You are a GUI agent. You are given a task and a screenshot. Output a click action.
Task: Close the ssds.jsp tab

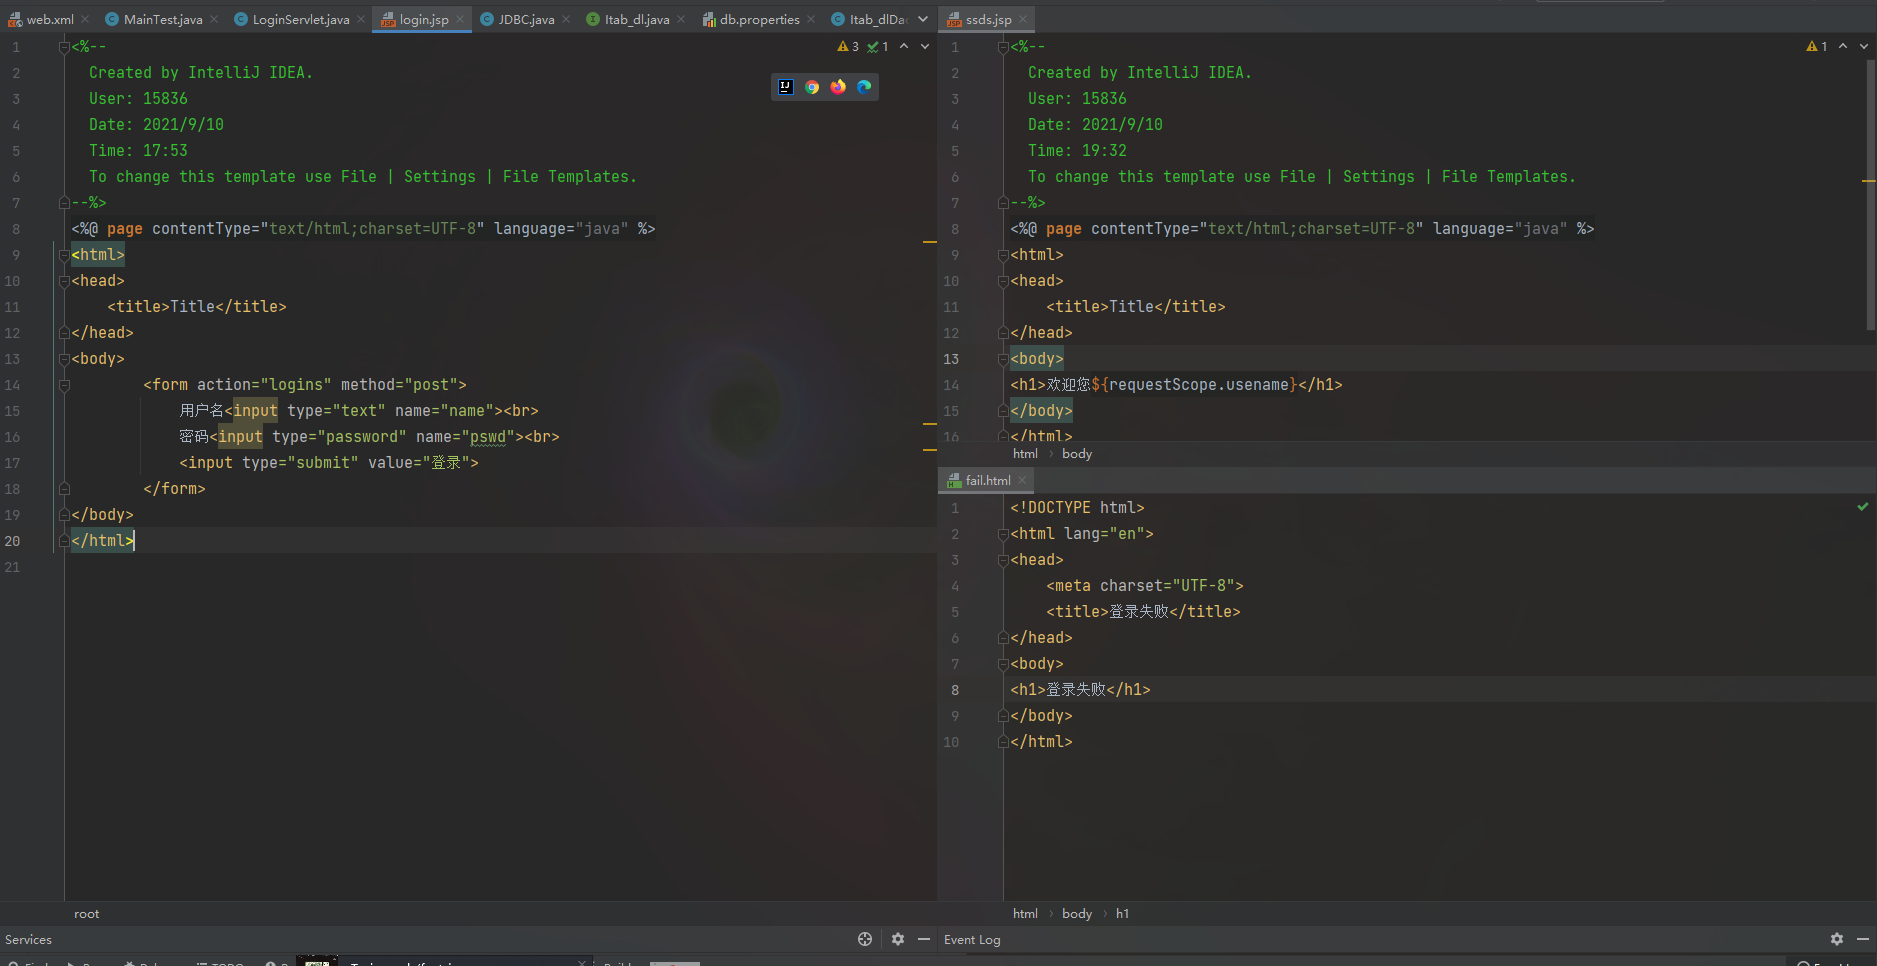pos(1023,19)
